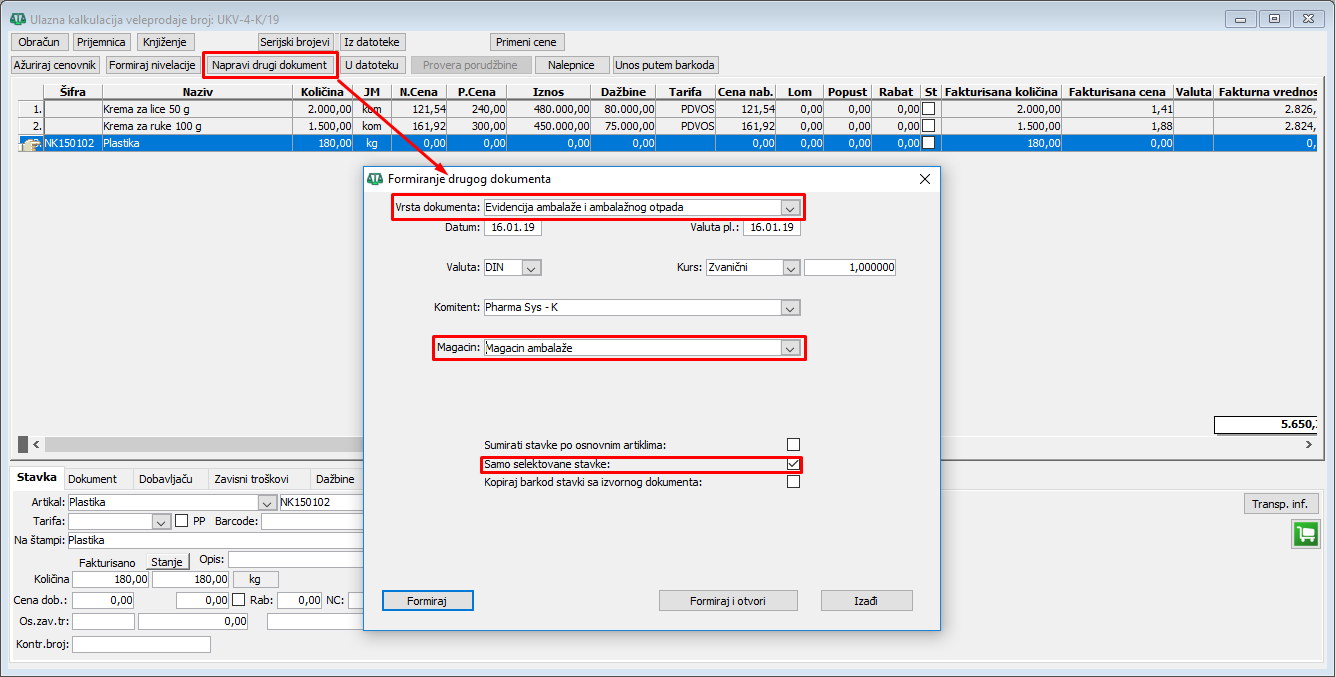Image resolution: width=1336 pixels, height=677 pixels.
Task: Expand the Magacin dropdown list
Action: 790,348
